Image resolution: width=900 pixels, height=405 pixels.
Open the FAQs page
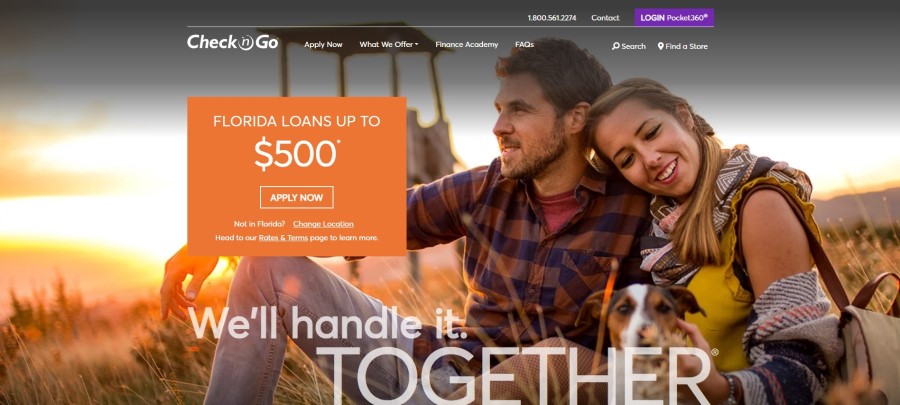pyautogui.click(x=525, y=44)
